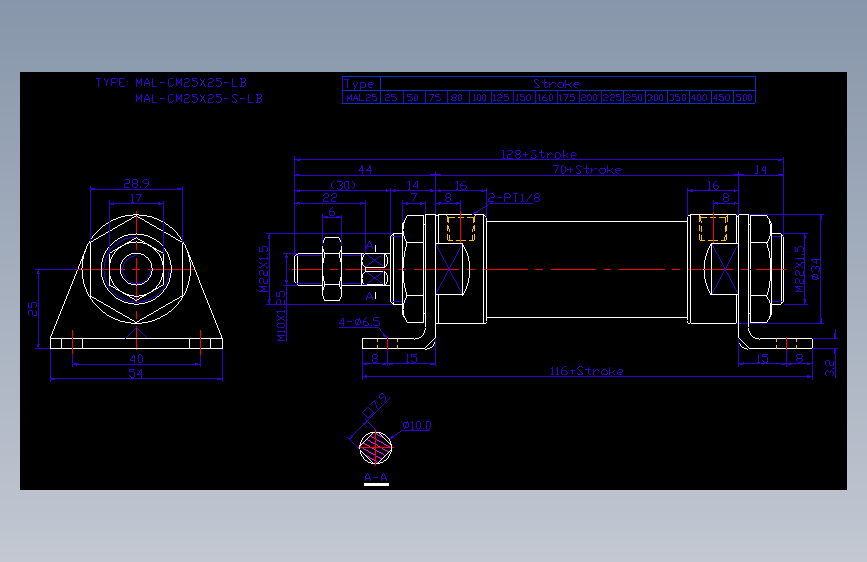Click the '116+Stroke' mounting length dimension

587,371
